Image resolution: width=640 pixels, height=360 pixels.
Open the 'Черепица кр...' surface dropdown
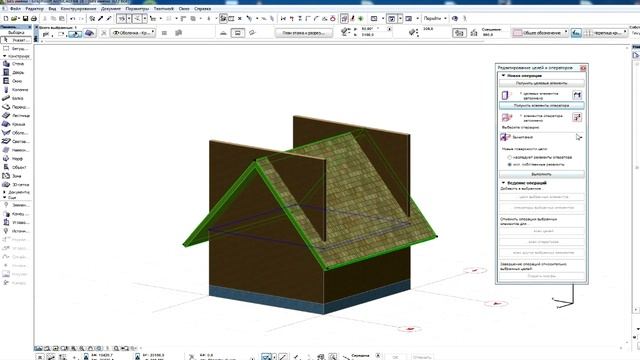(x=605, y=33)
